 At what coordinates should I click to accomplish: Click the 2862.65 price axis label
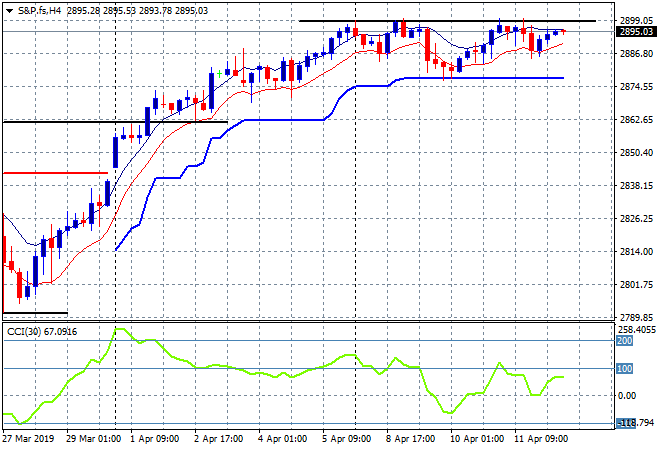[x=636, y=120]
